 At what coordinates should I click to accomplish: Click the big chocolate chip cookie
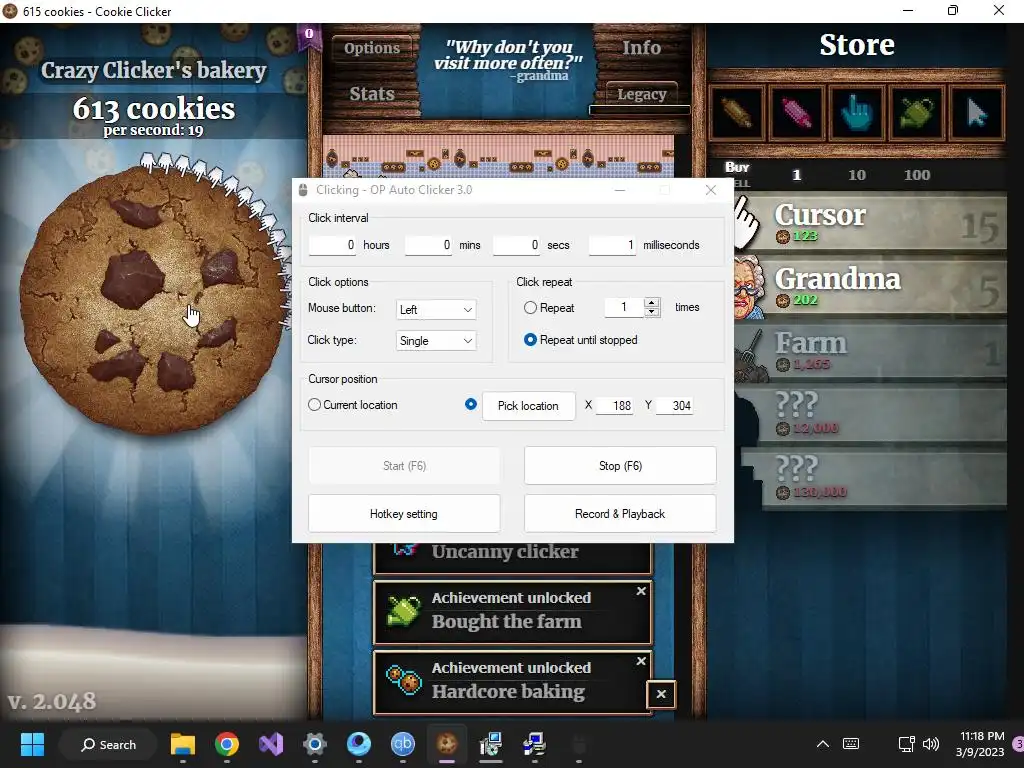pyautogui.click(x=153, y=300)
